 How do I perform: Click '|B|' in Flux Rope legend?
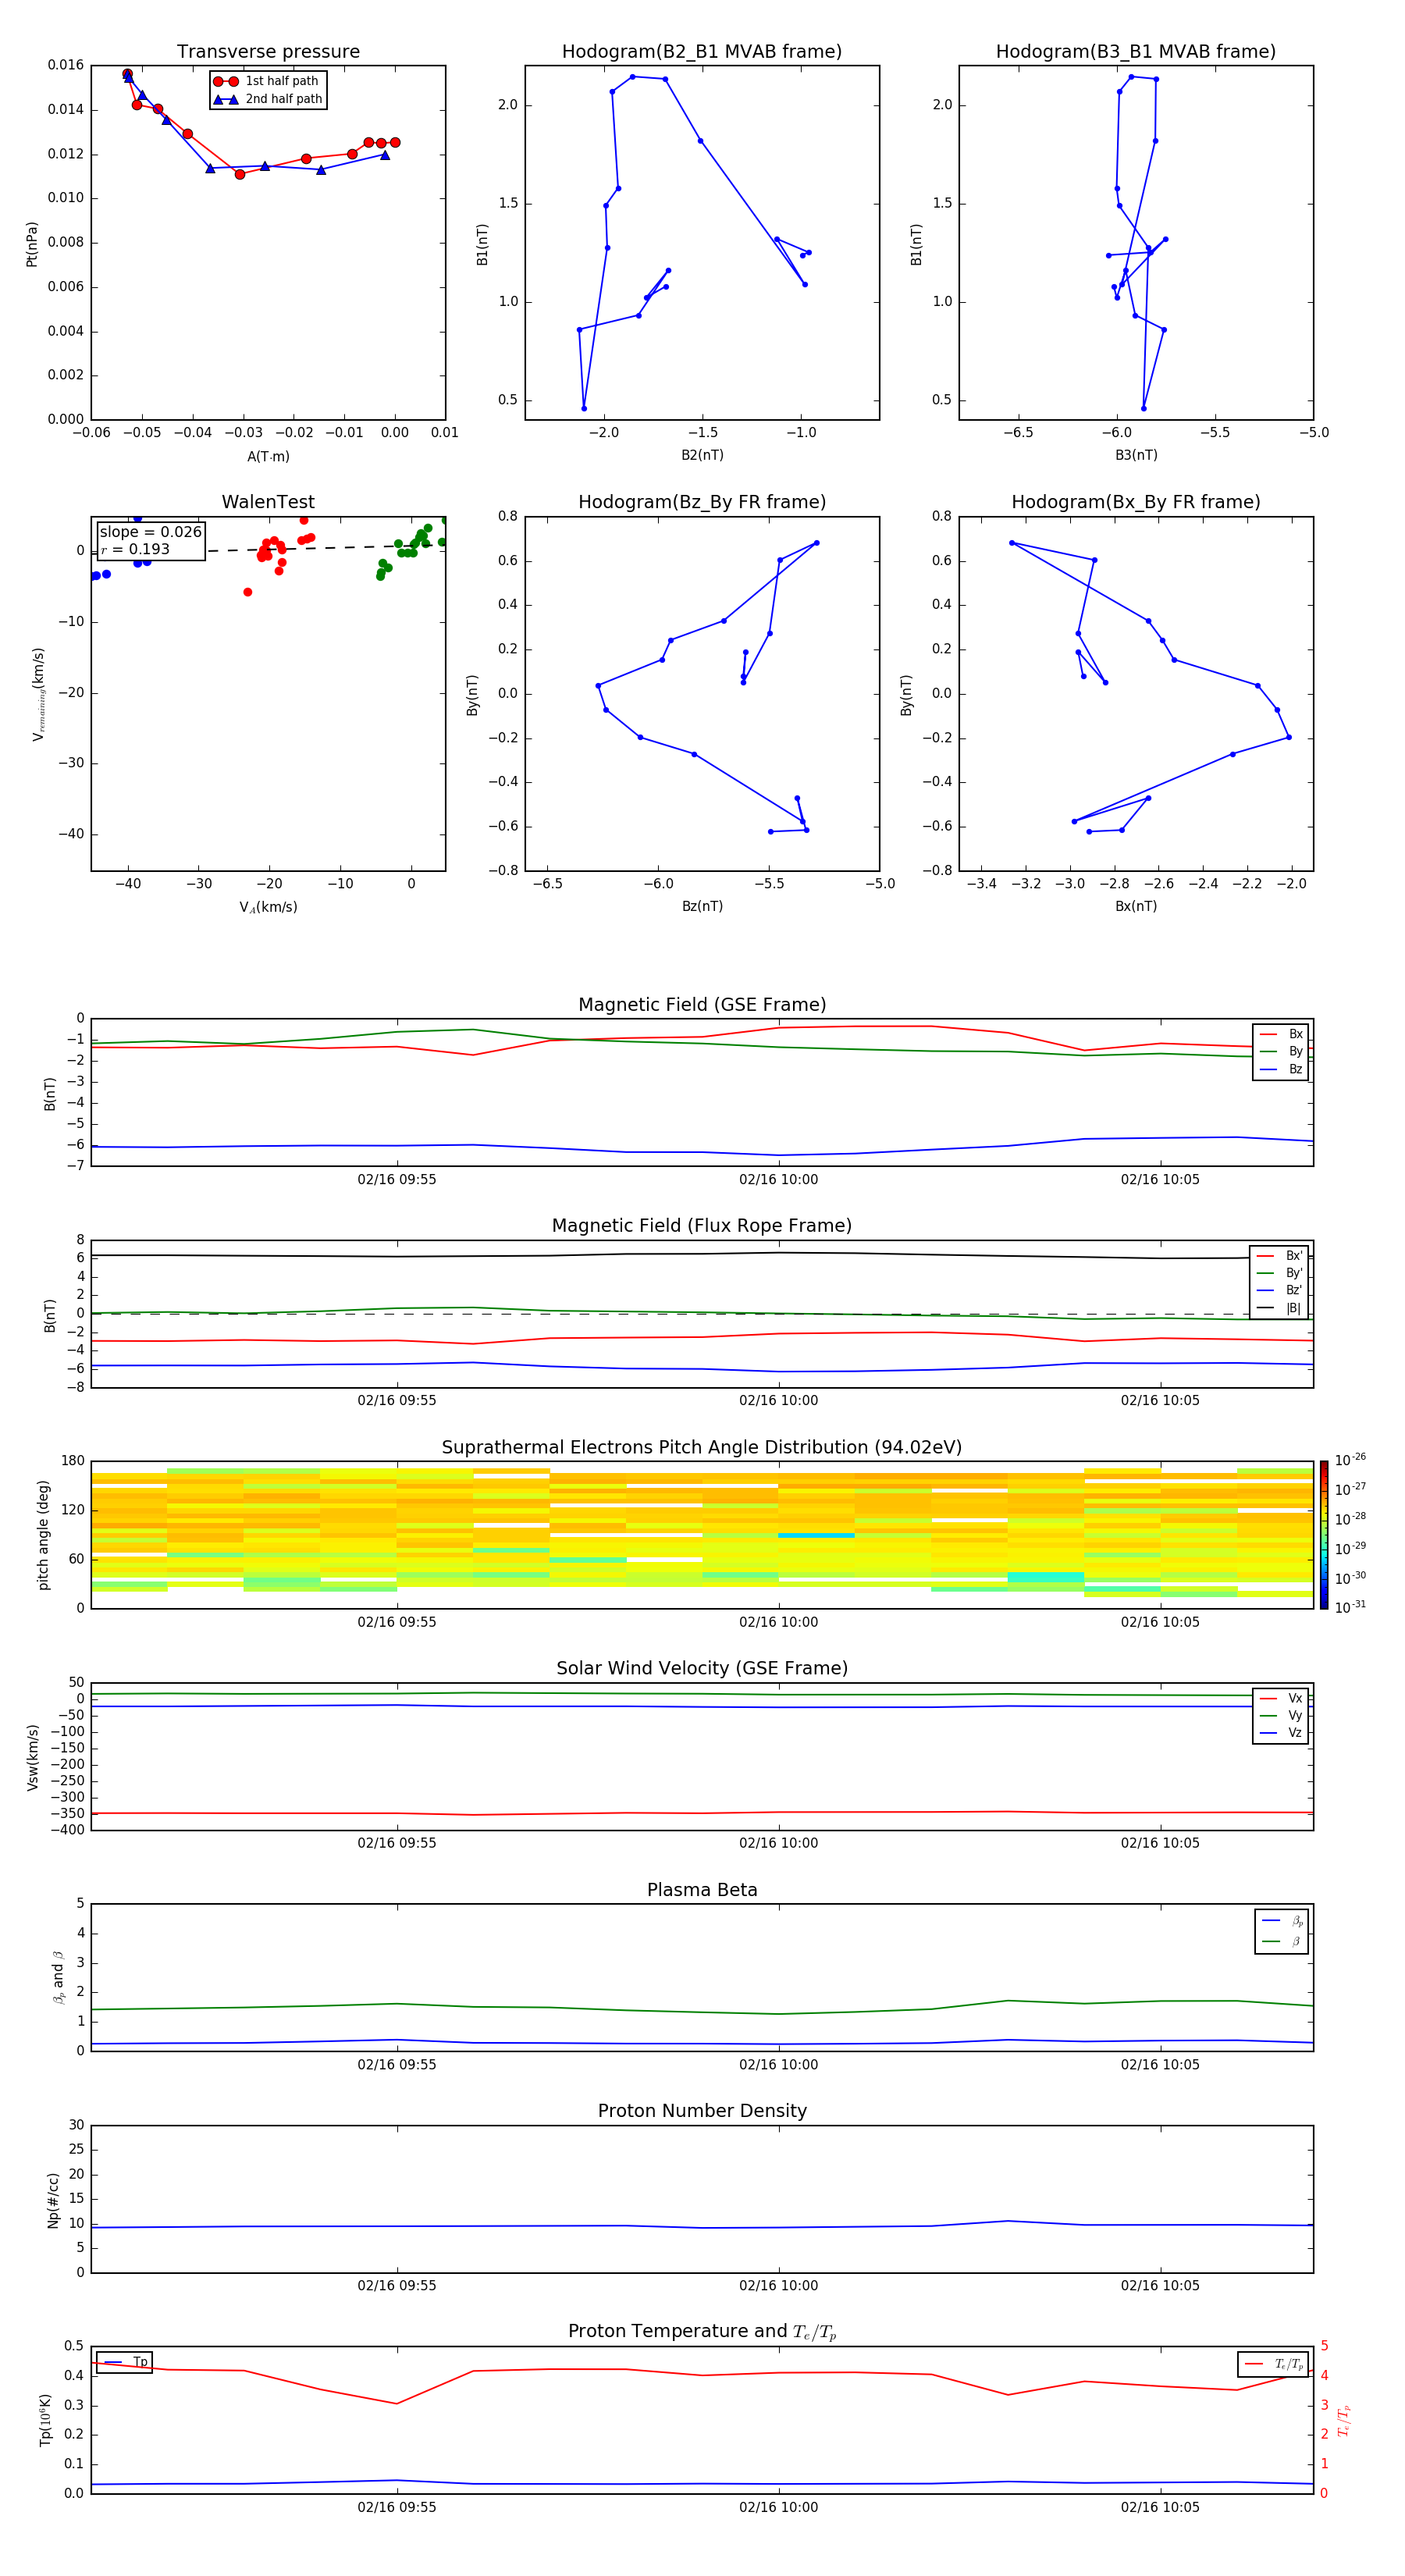tap(1280, 1308)
